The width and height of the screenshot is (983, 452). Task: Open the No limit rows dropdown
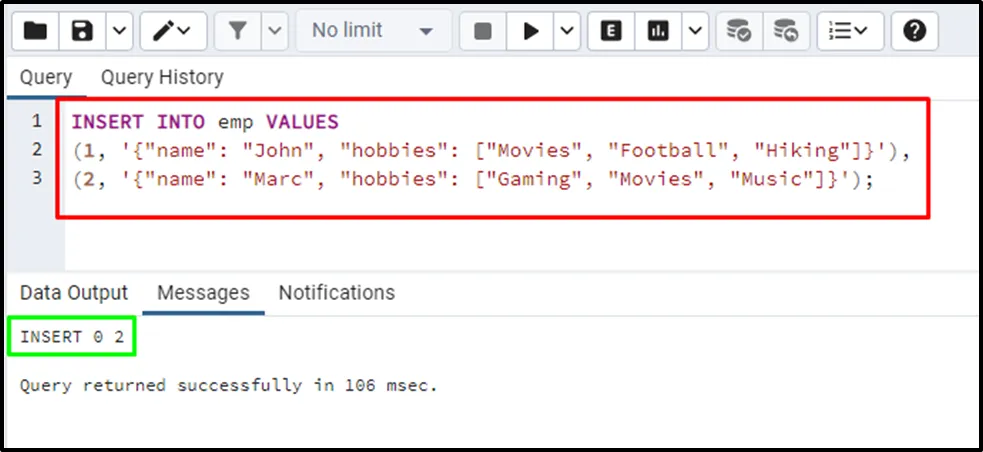pos(372,31)
